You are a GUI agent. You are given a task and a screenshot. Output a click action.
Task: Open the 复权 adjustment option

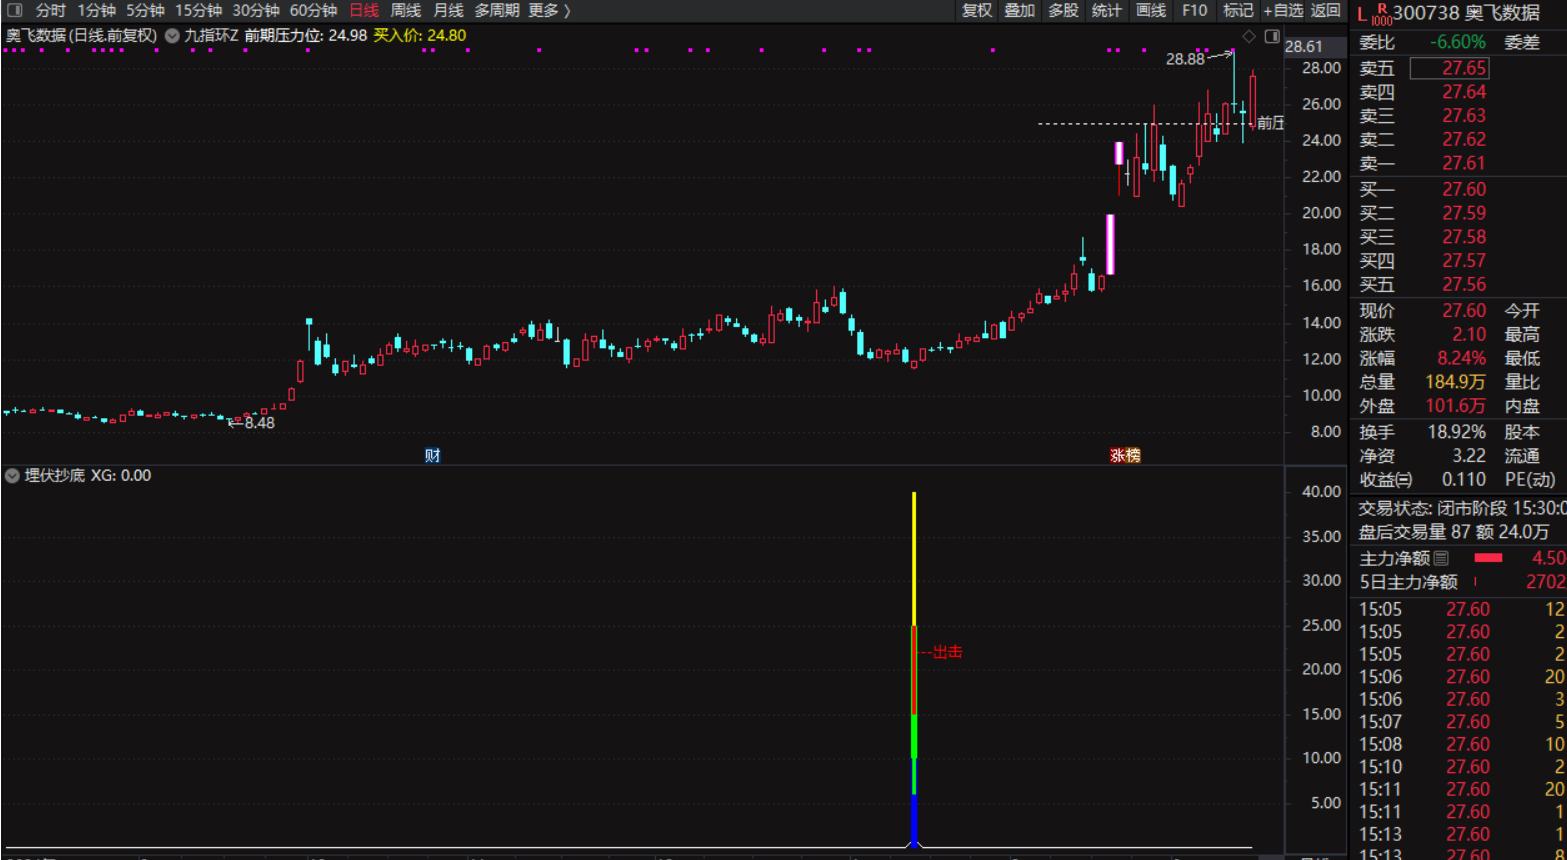tap(976, 11)
